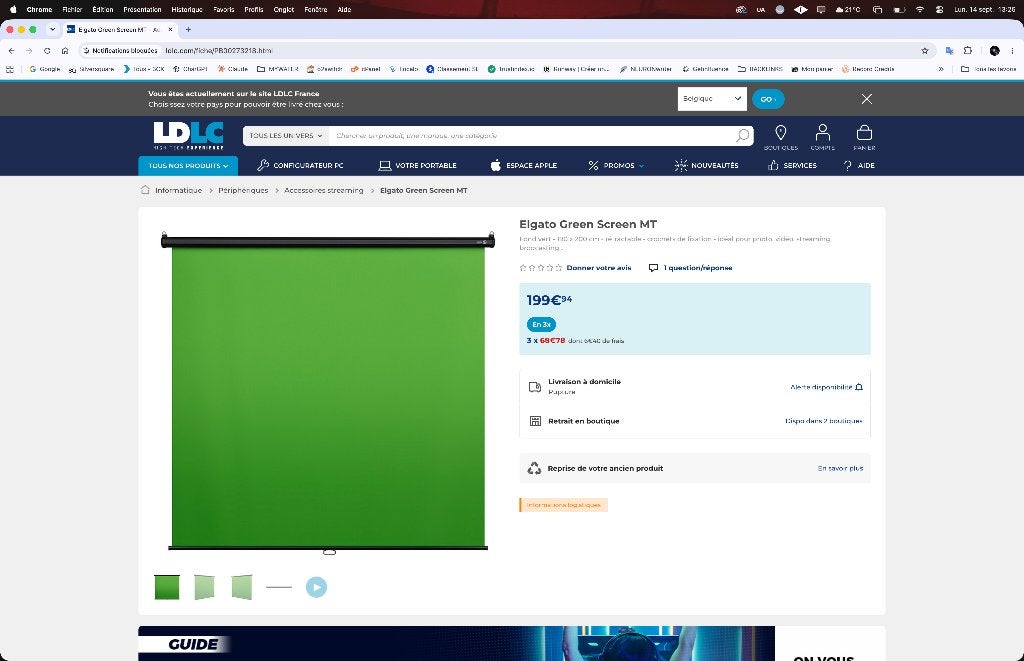Select the fourth thumbnail showing the bar

point(279,587)
